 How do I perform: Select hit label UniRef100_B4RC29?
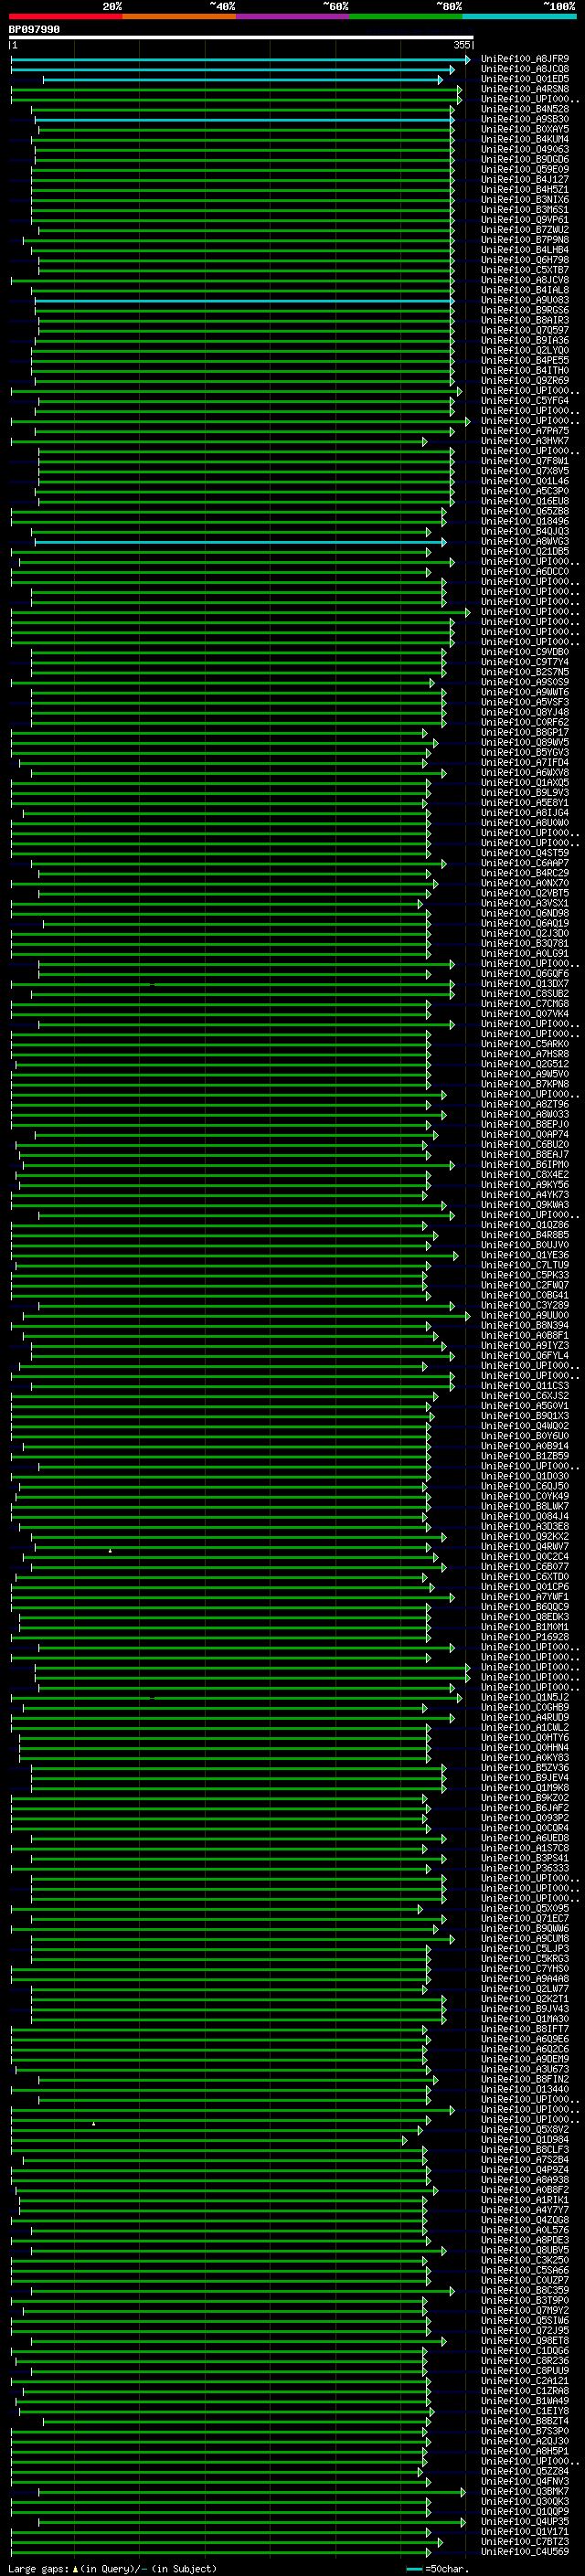click(525, 873)
